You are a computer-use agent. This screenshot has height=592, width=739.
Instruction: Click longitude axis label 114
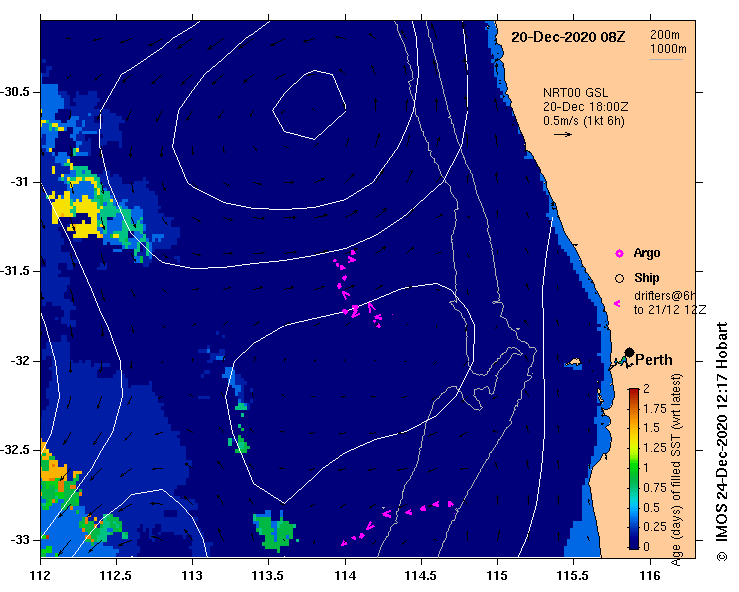point(345,576)
